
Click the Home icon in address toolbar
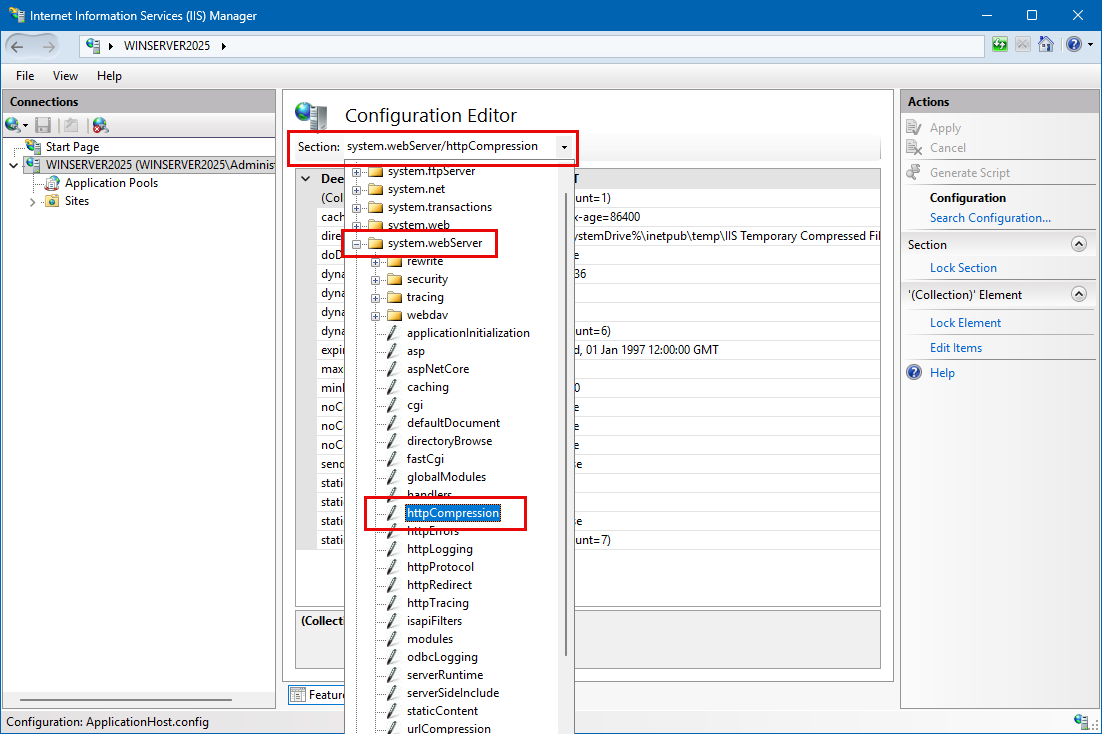1046,45
